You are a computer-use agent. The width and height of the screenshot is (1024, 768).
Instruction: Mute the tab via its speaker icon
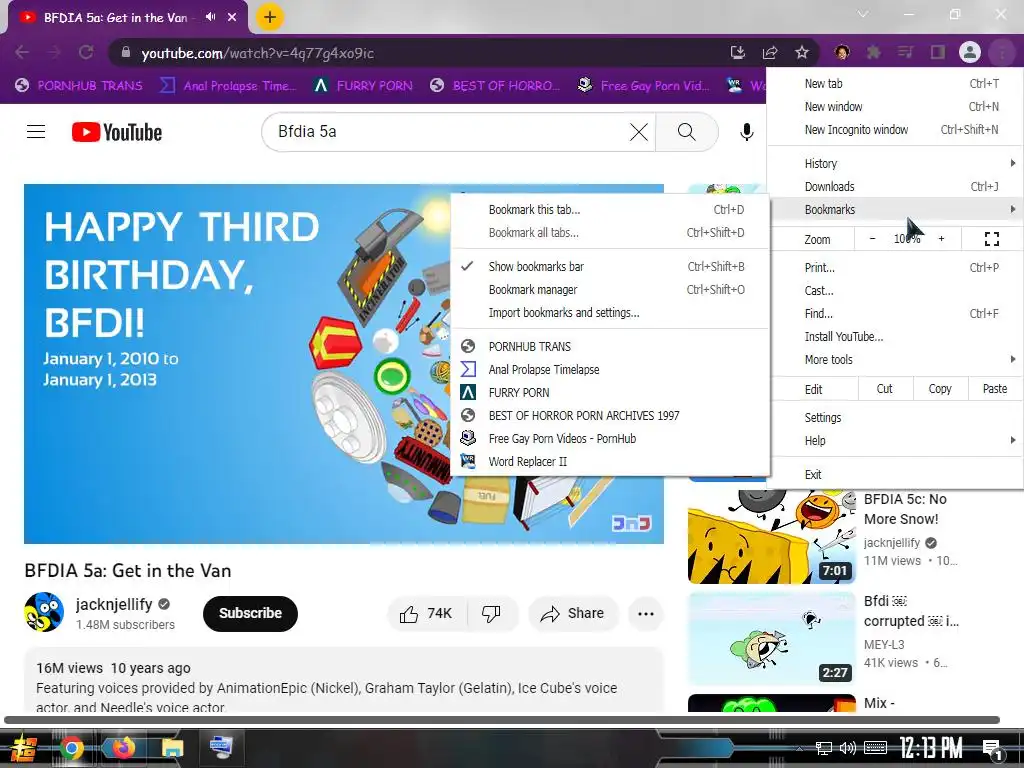tap(210, 17)
